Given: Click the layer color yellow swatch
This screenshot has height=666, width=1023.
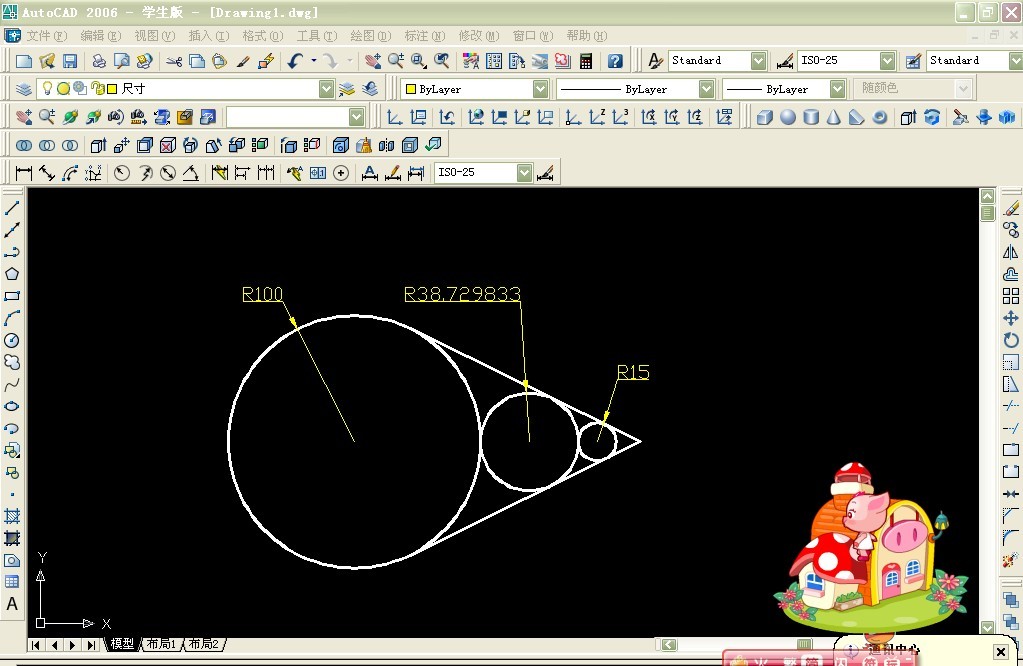Looking at the screenshot, I should pos(112,89).
